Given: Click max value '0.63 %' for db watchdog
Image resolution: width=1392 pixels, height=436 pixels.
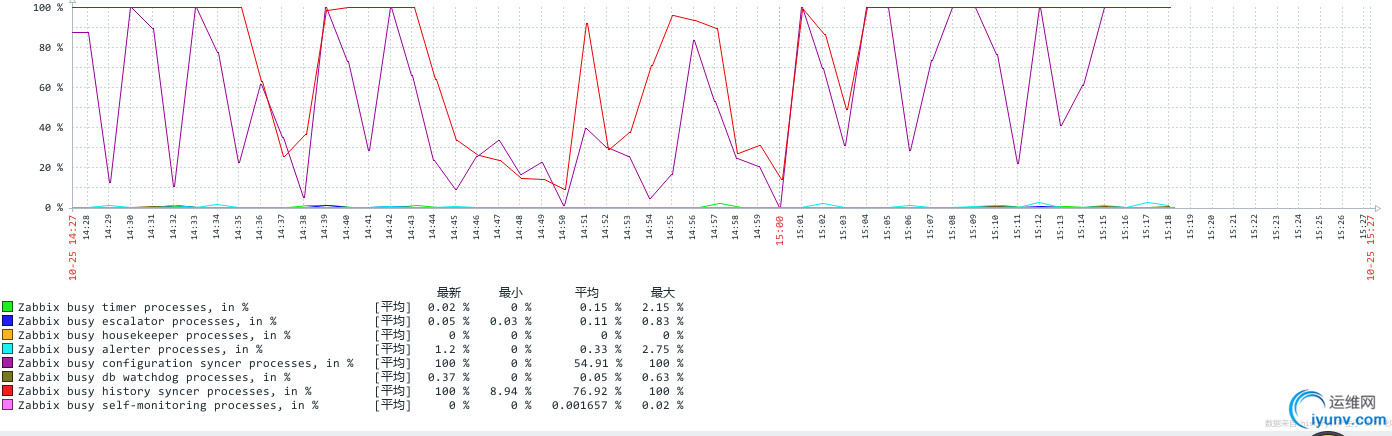Looking at the screenshot, I should tap(662, 377).
